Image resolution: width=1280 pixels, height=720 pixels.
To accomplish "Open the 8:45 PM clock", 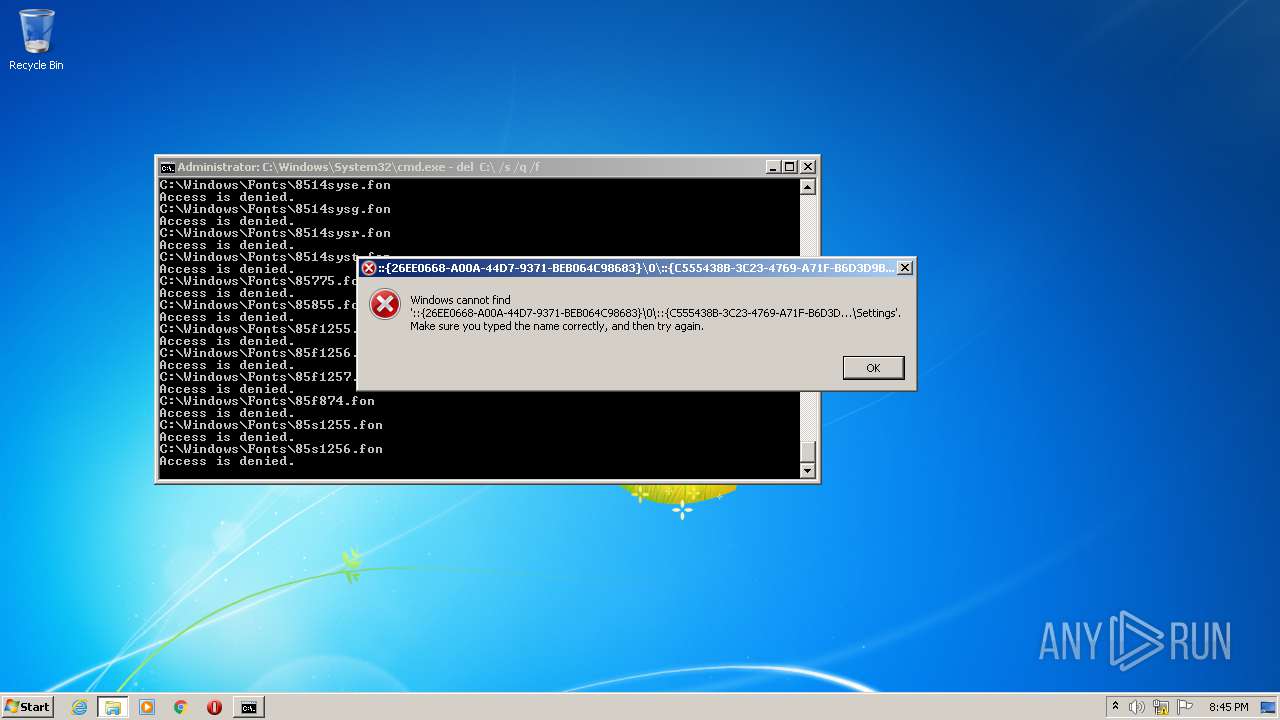I will click(1228, 707).
